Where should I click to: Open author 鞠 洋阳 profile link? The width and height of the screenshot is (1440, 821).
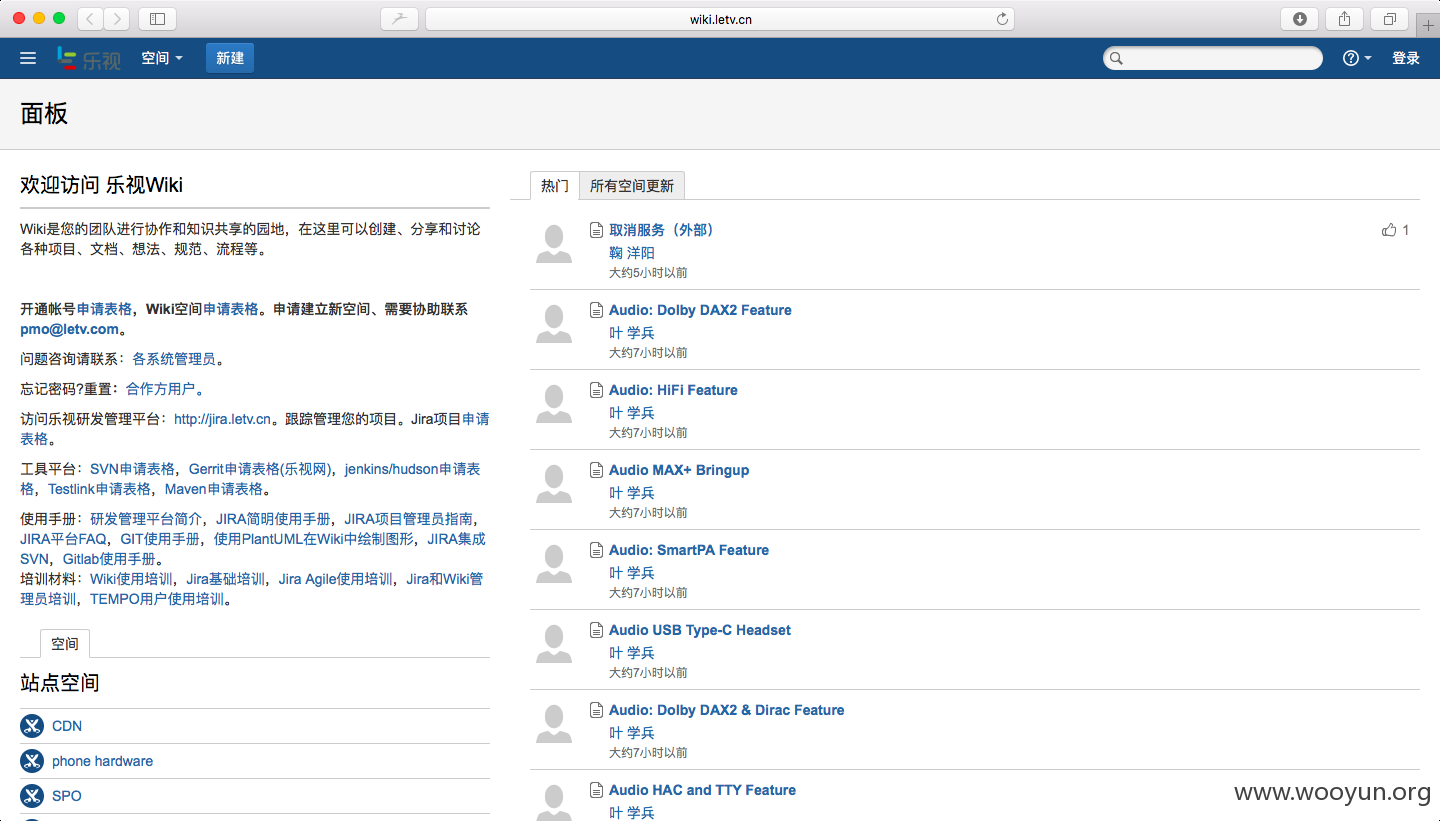[632, 253]
